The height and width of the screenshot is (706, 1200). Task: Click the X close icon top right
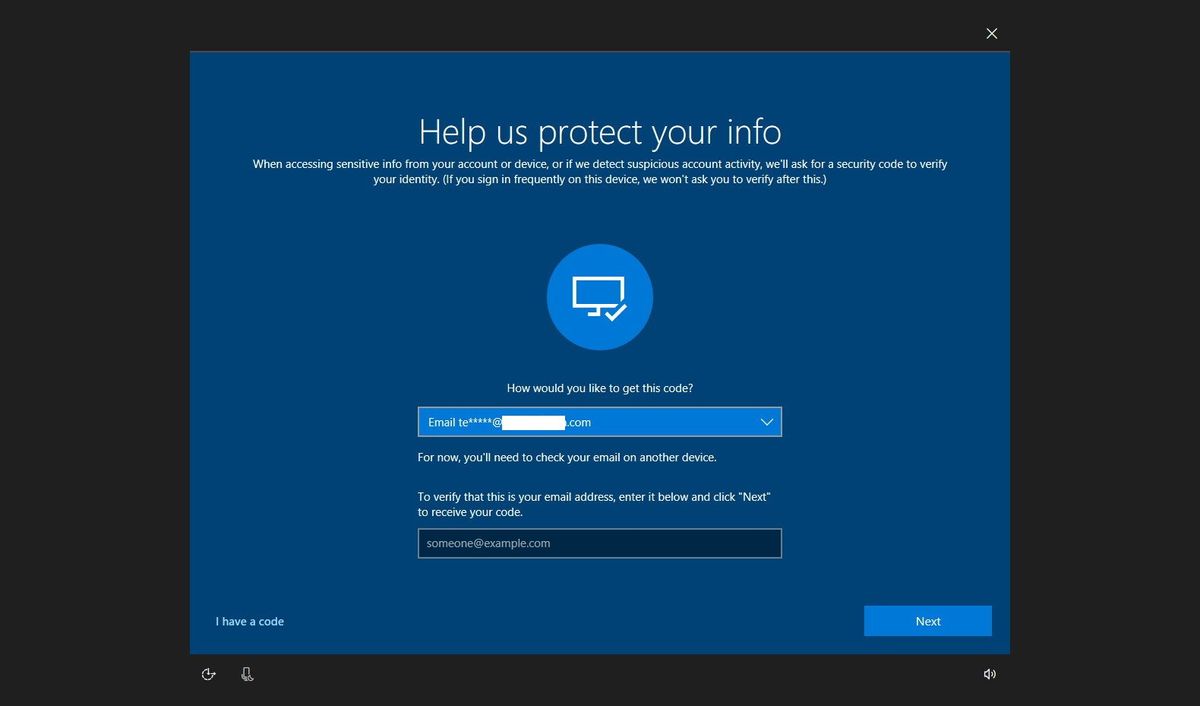click(991, 33)
